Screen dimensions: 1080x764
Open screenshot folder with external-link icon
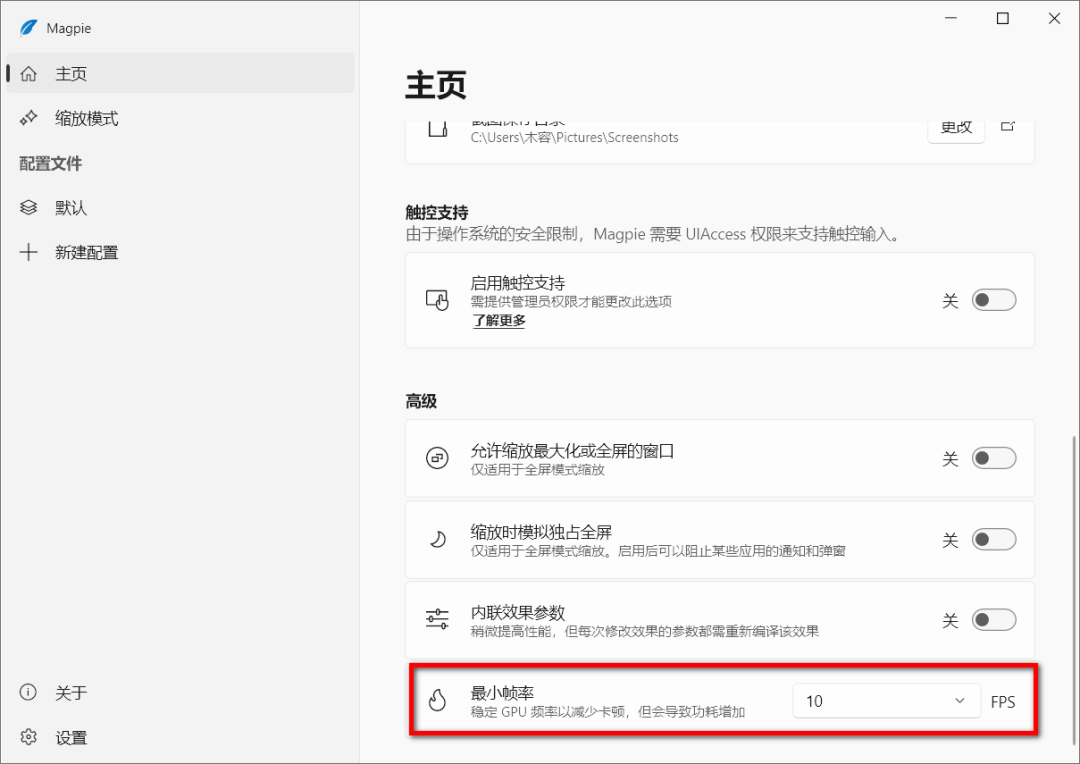[1008, 127]
